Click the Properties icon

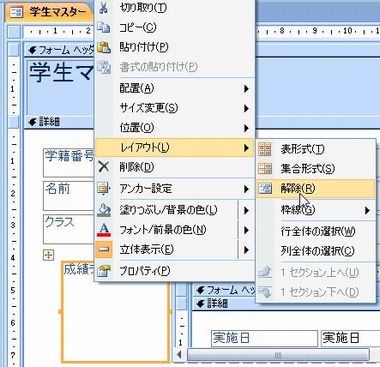[104, 270]
